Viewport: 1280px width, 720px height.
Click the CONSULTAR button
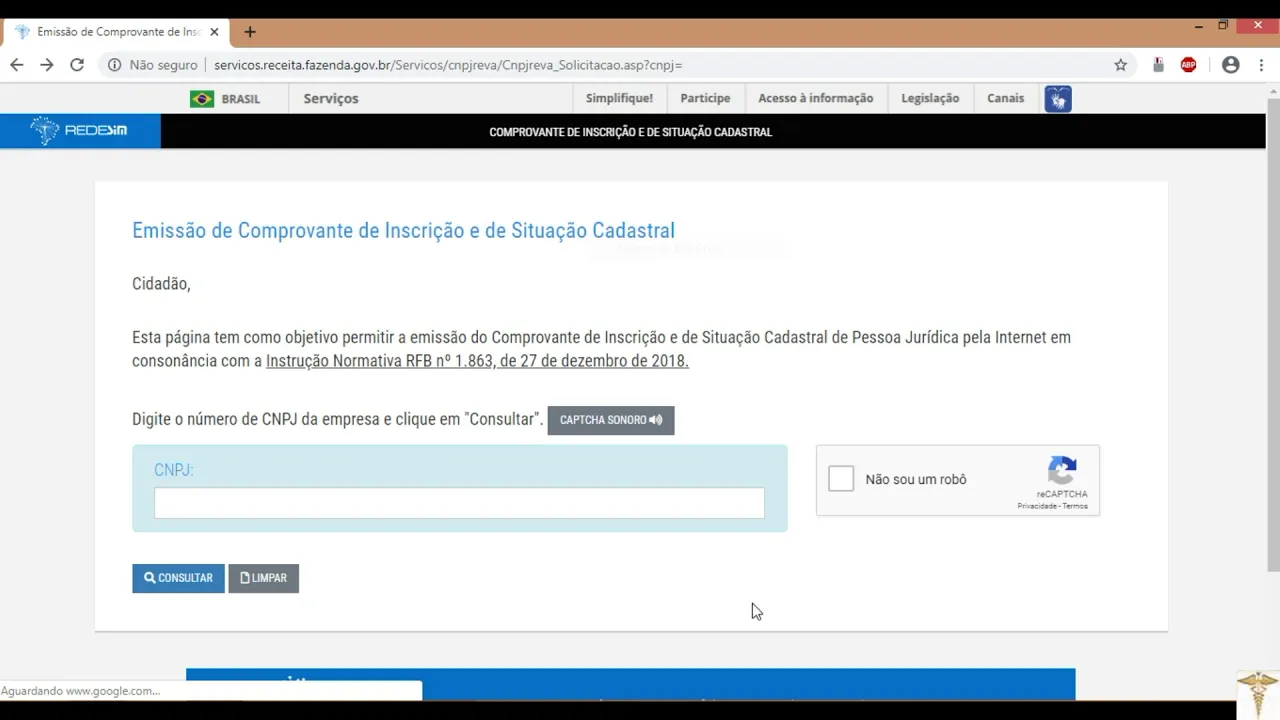pyautogui.click(x=178, y=578)
